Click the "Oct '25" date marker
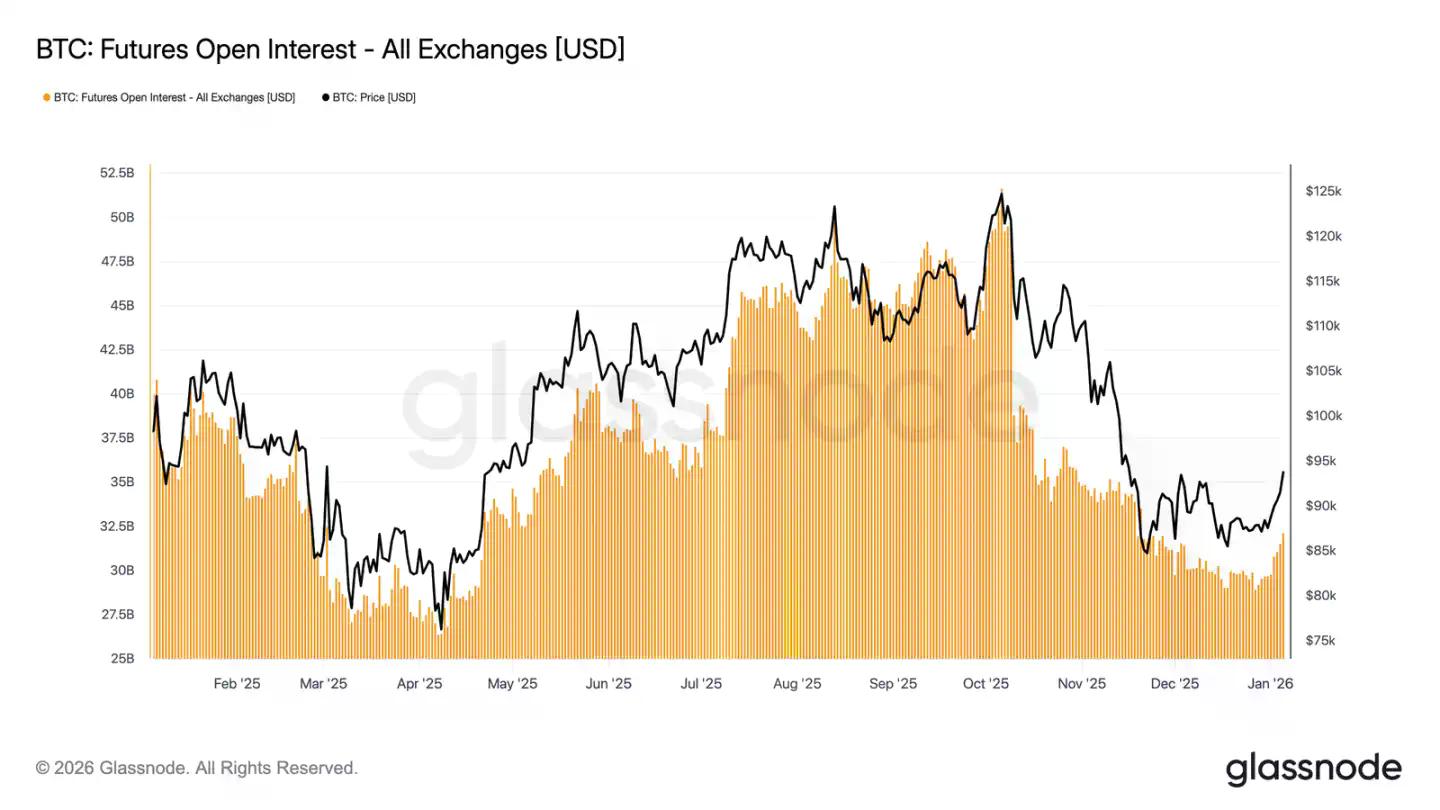Viewport: 1440px width, 810px height. 986,684
